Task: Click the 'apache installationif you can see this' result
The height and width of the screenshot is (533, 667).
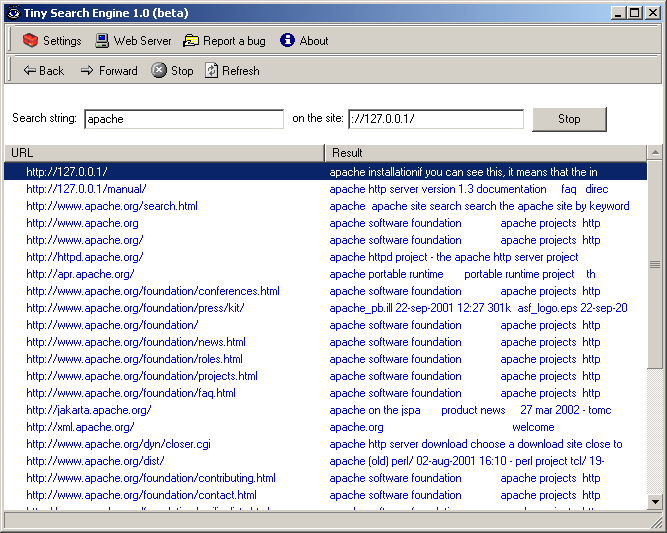Action: (463, 172)
